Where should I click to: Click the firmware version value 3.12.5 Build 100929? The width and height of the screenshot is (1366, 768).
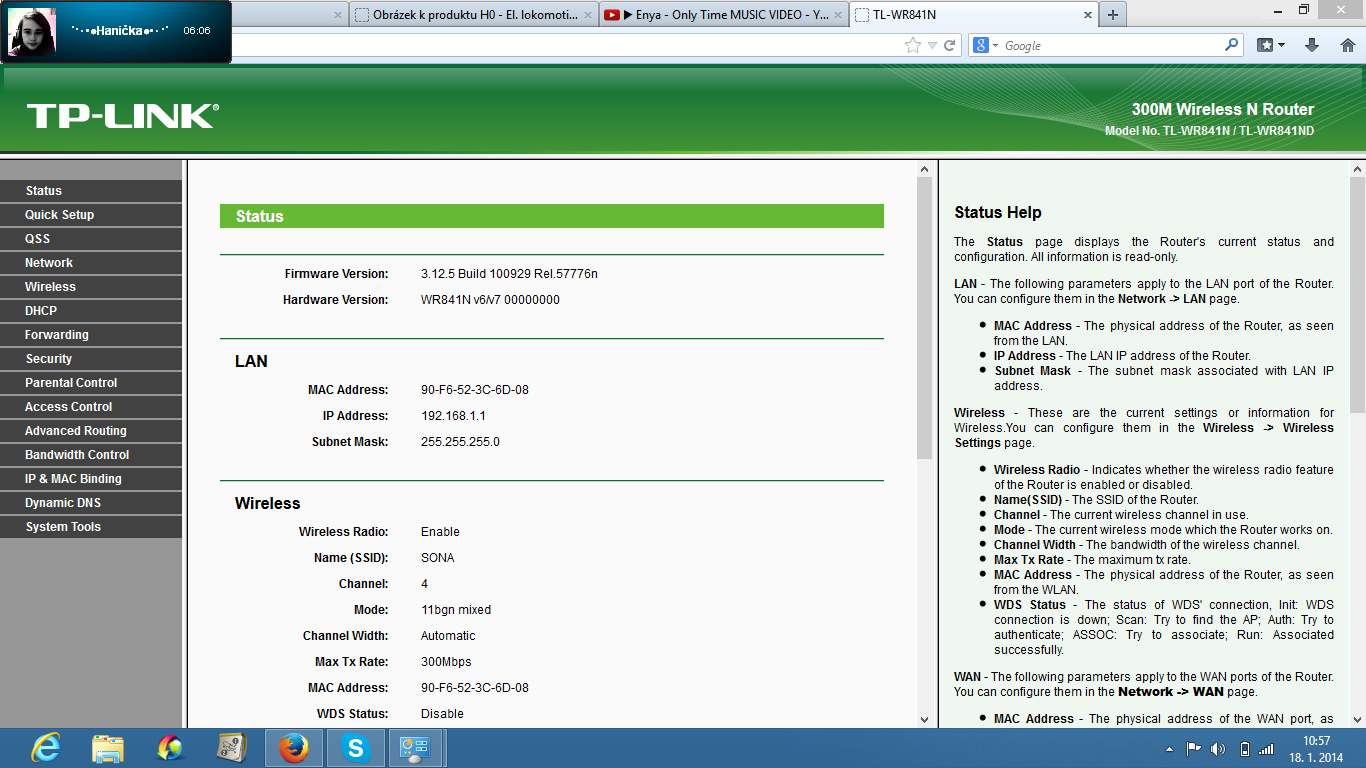[x=509, y=274]
